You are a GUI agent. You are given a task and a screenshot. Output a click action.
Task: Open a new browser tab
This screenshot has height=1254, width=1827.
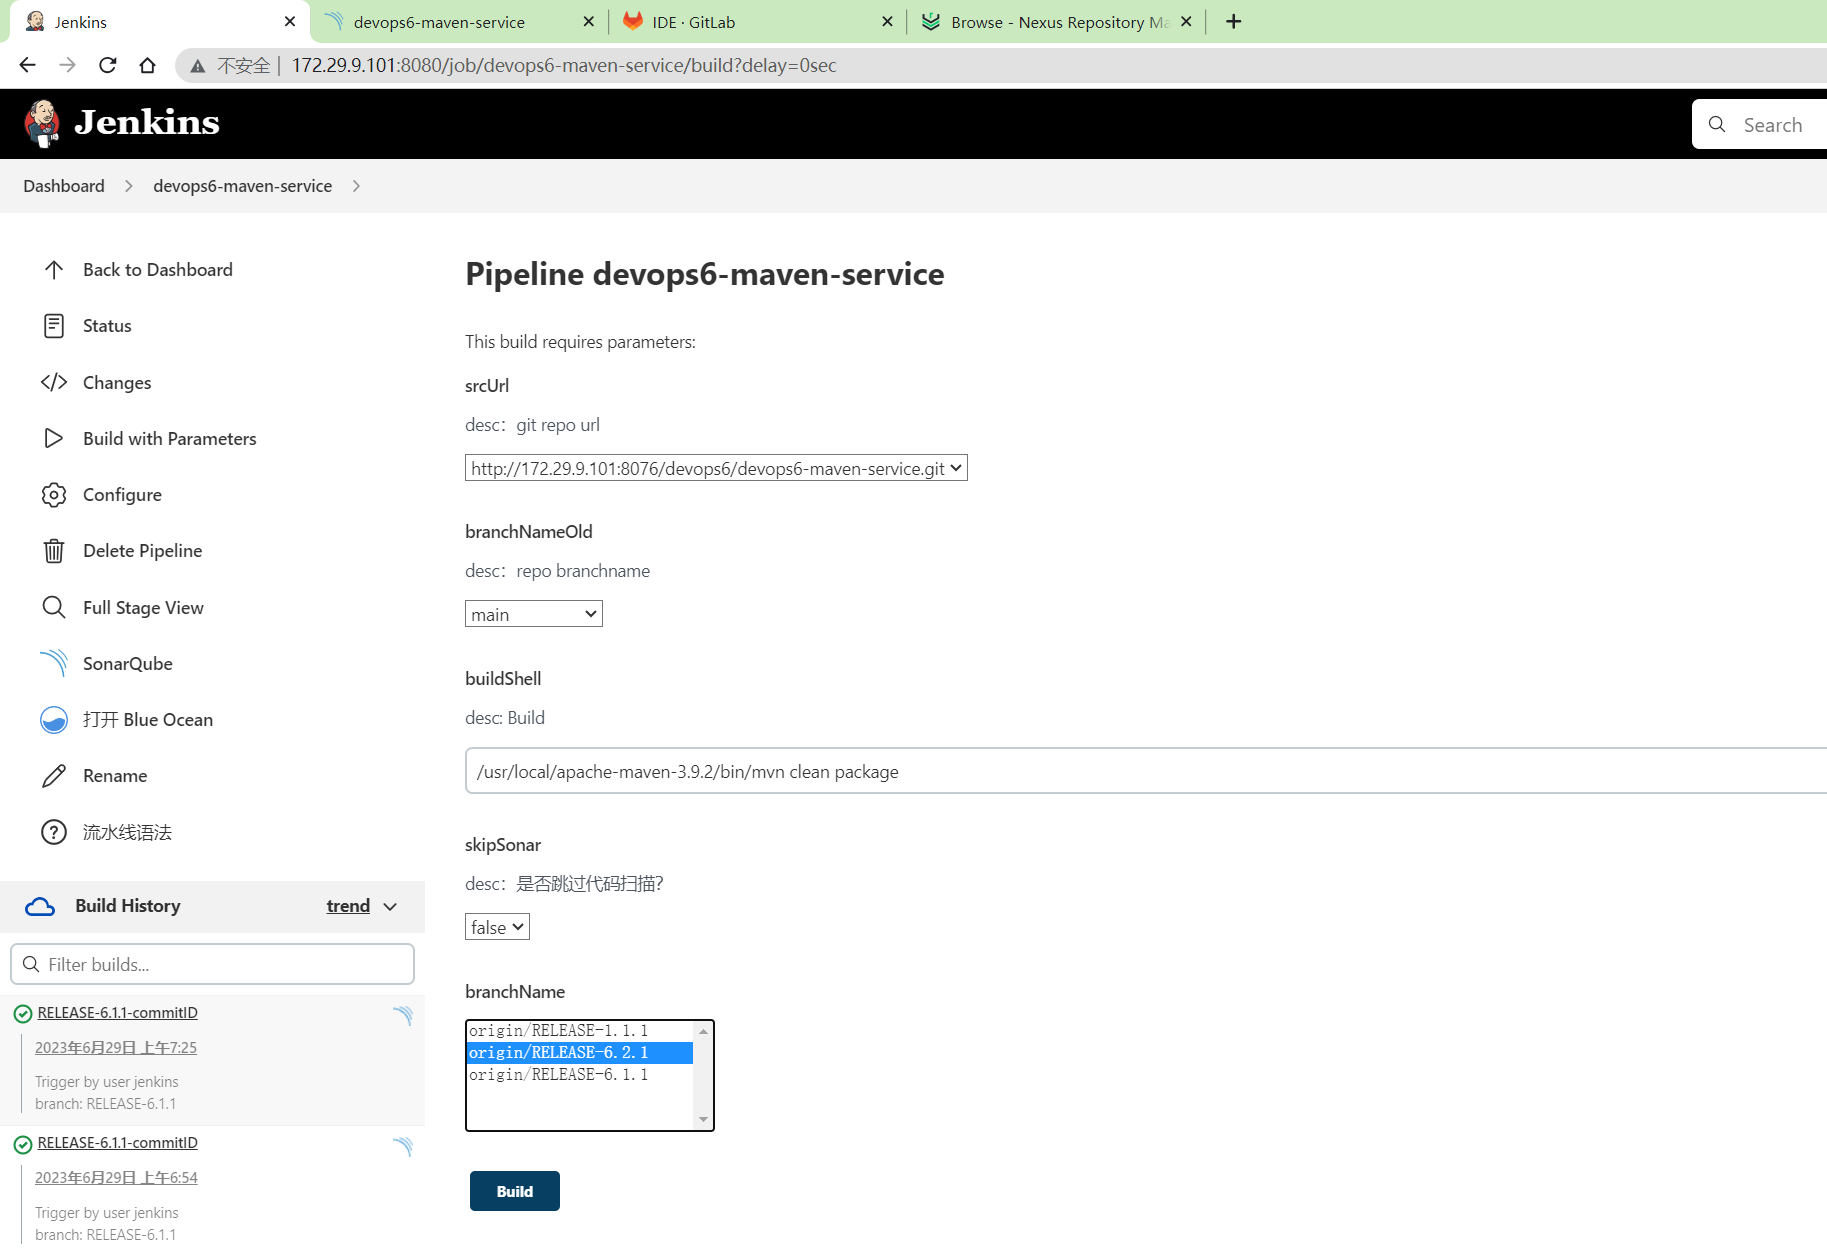1234,21
